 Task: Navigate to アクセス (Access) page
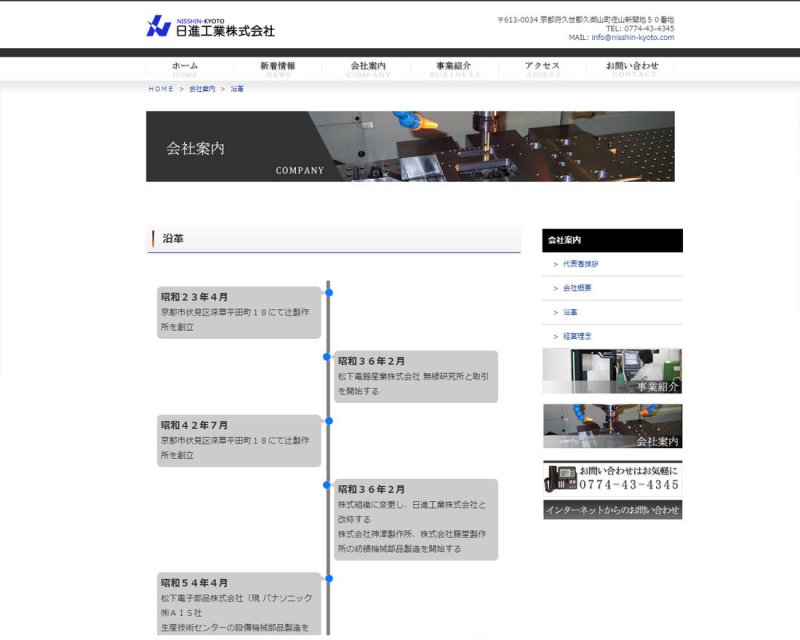(x=543, y=68)
